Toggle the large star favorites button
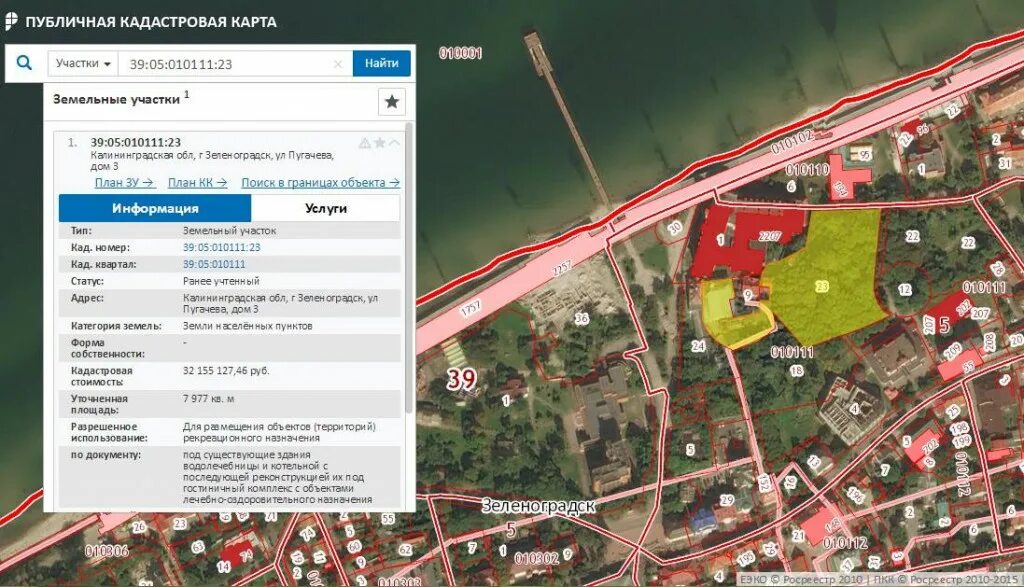The image size is (1024, 587). coord(392,101)
